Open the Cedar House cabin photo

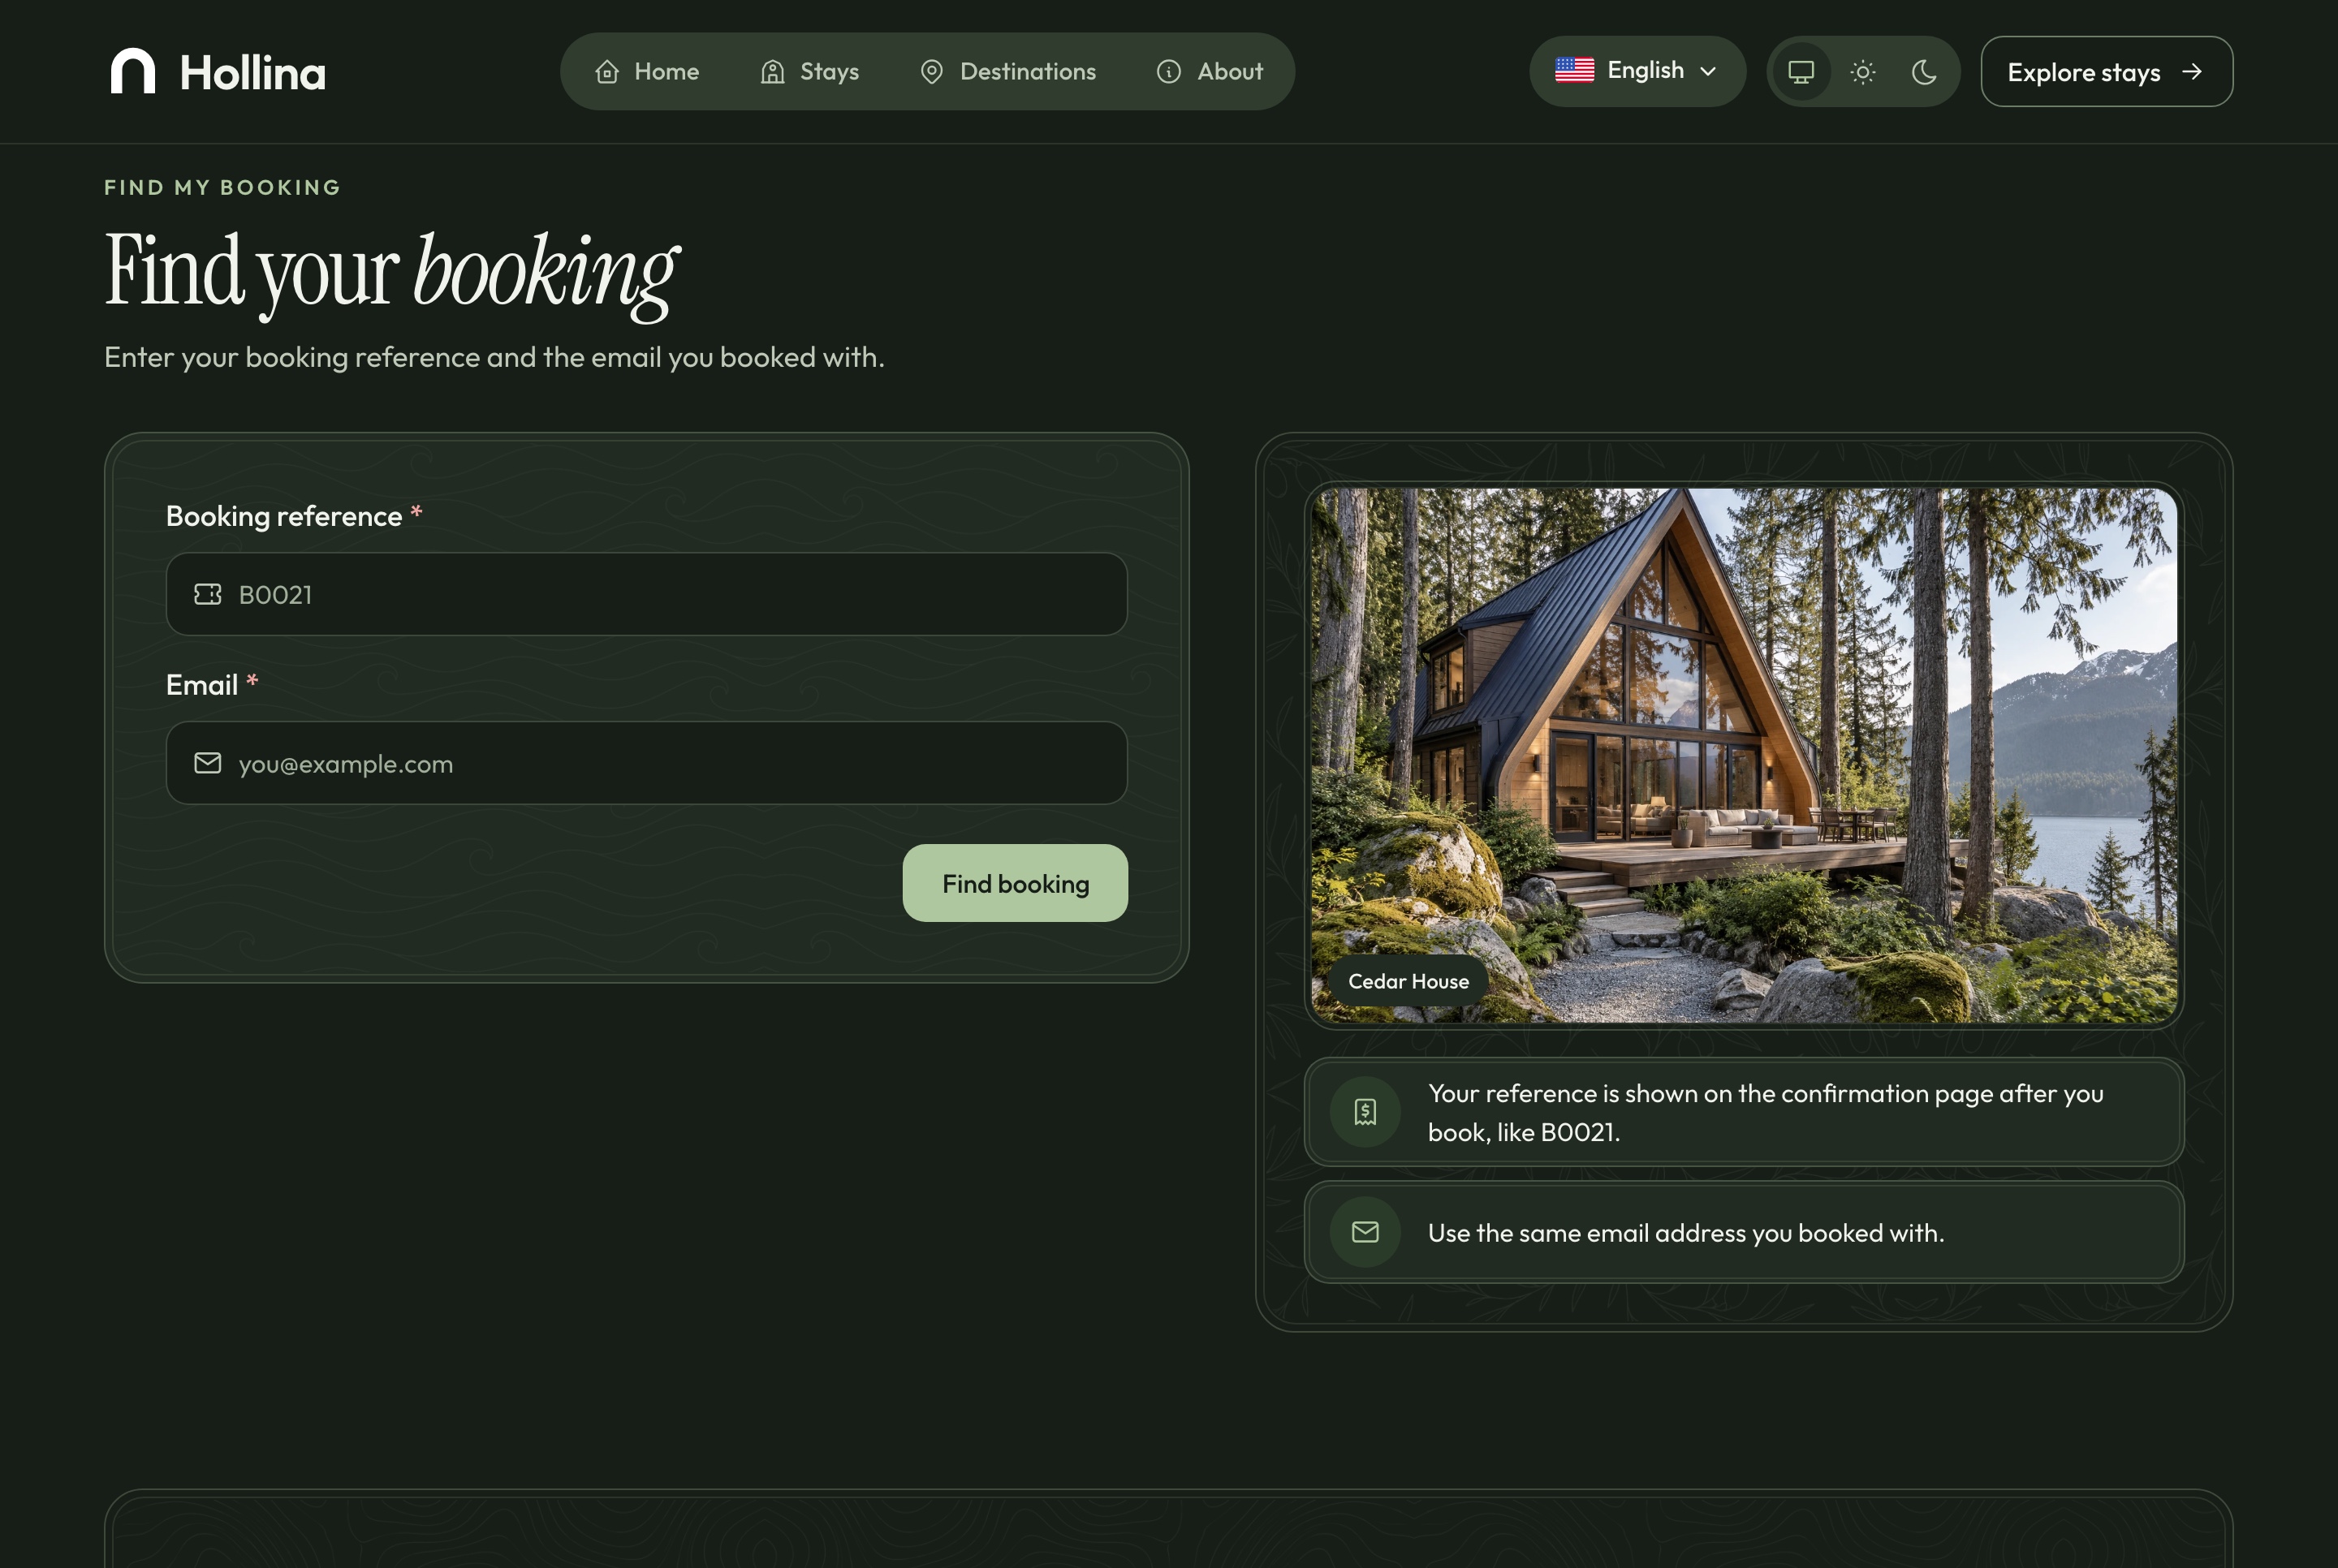[x=1743, y=755]
